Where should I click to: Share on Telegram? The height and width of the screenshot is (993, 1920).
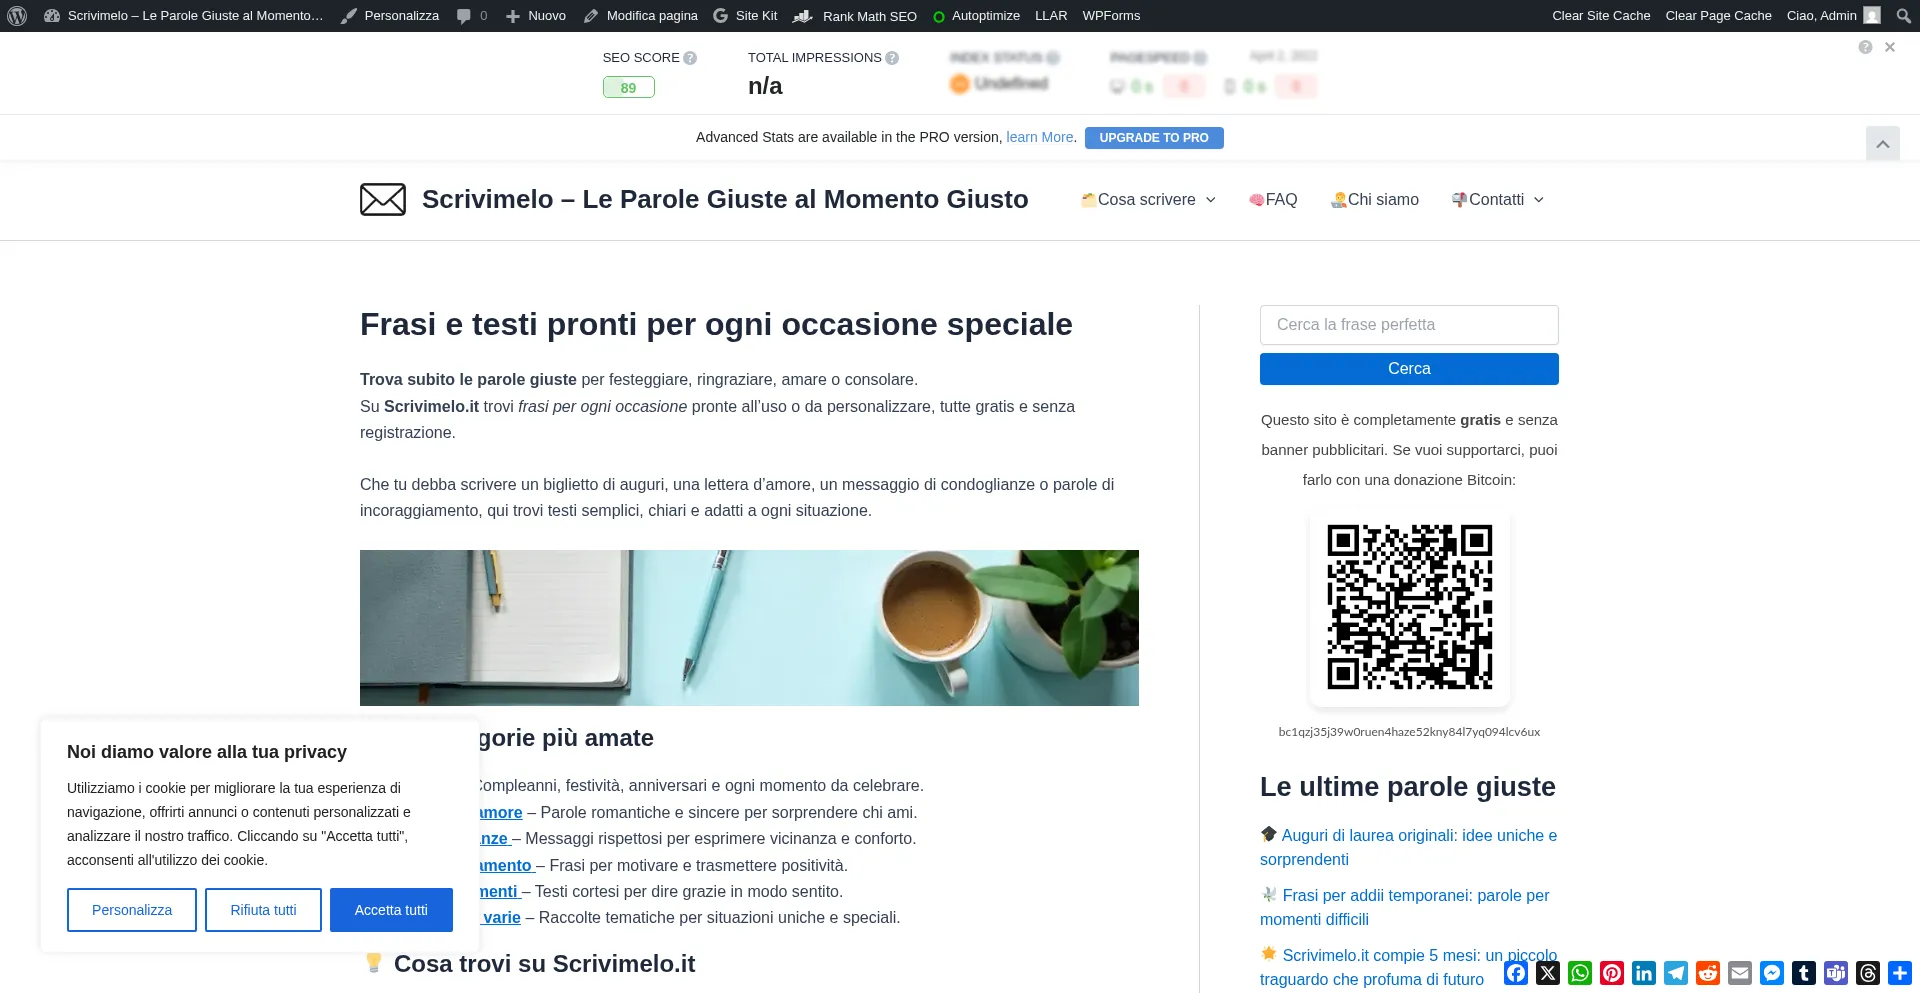[x=1676, y=973]
